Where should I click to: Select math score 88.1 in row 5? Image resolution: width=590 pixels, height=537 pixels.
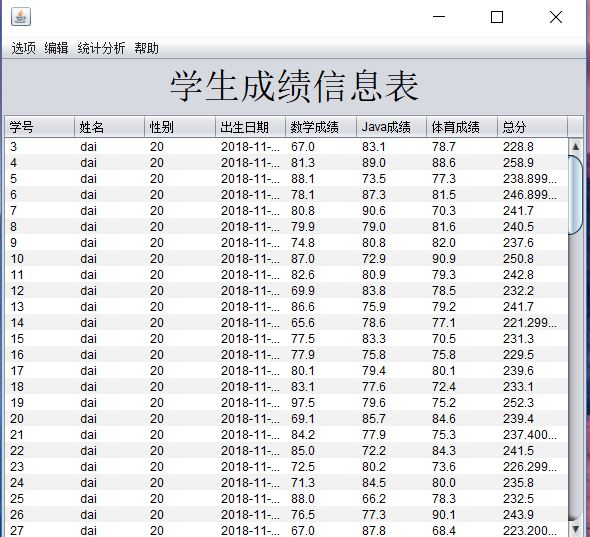click(321, 179)
